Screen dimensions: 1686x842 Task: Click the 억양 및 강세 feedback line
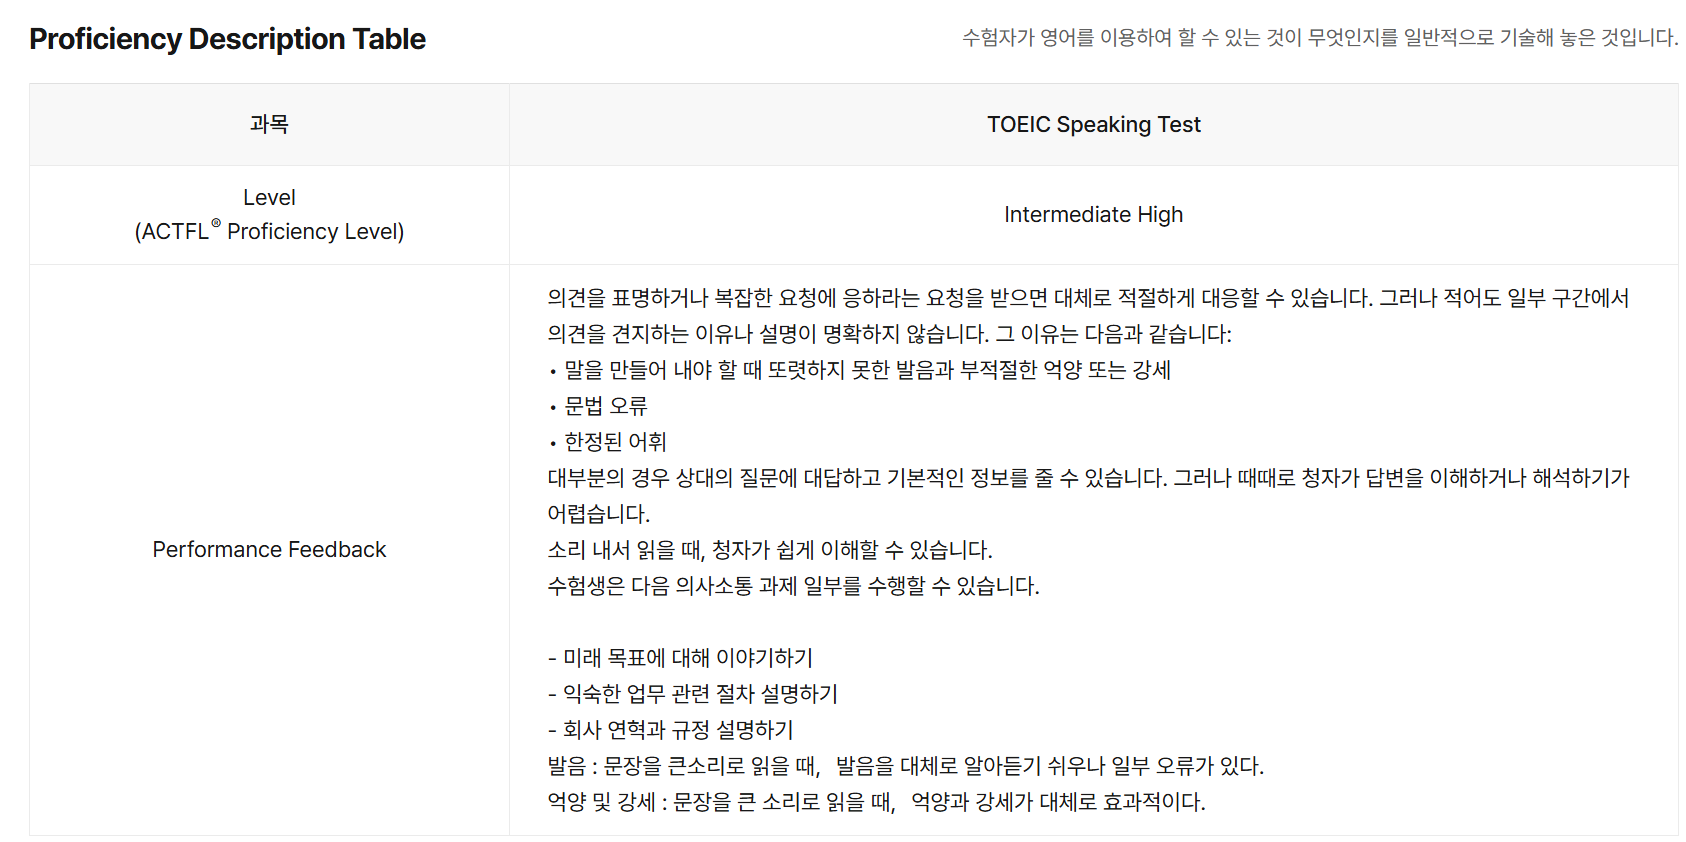click(876, 802)
